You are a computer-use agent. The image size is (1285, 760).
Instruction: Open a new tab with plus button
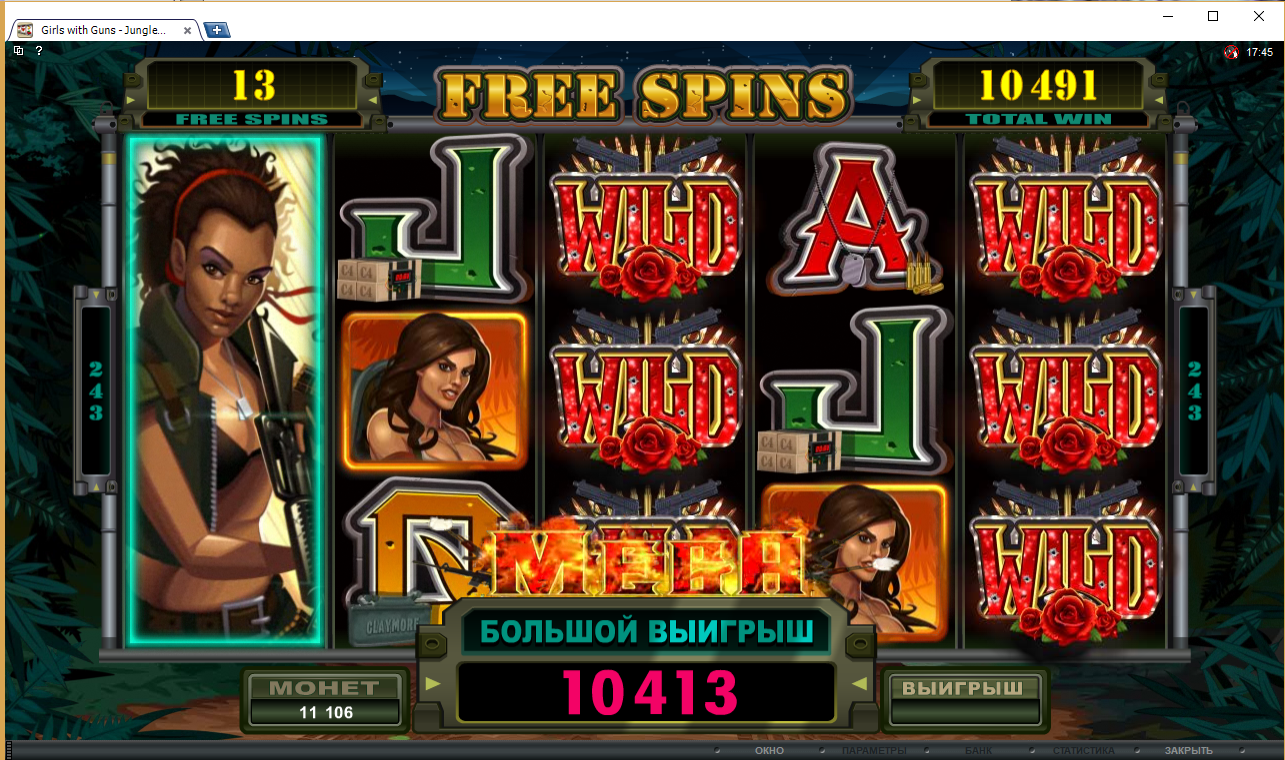coord(217,30)
